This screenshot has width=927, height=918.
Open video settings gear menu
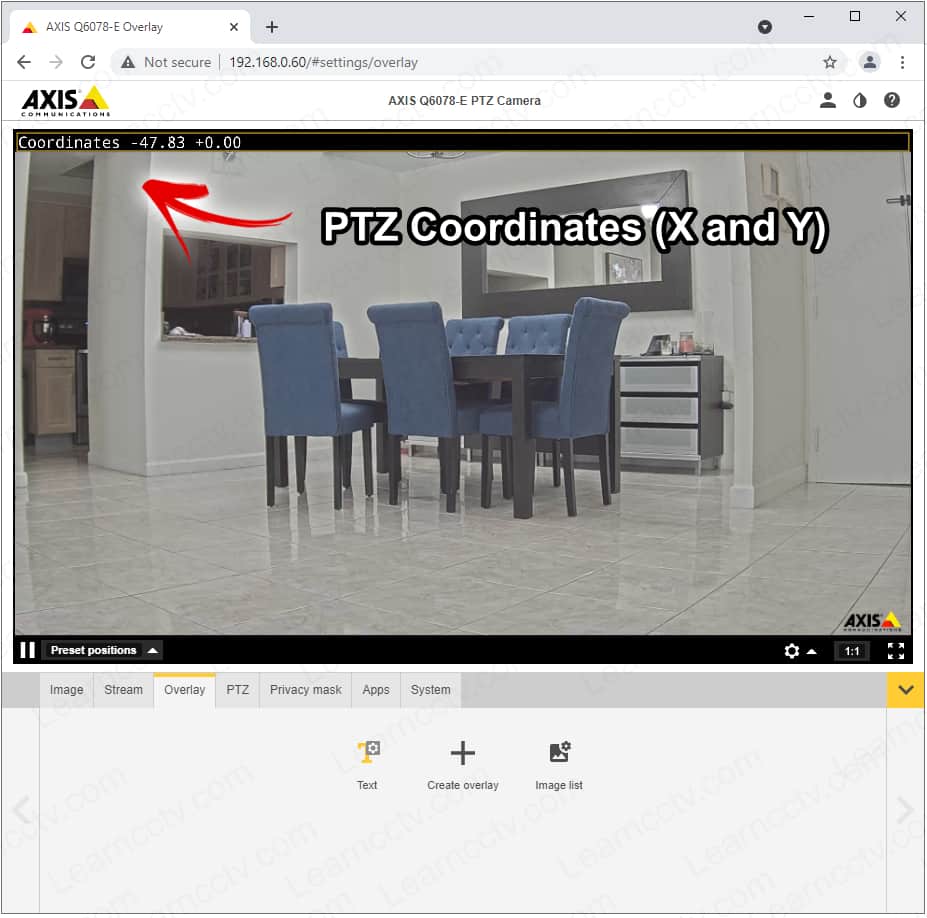[x=792, y=651]
